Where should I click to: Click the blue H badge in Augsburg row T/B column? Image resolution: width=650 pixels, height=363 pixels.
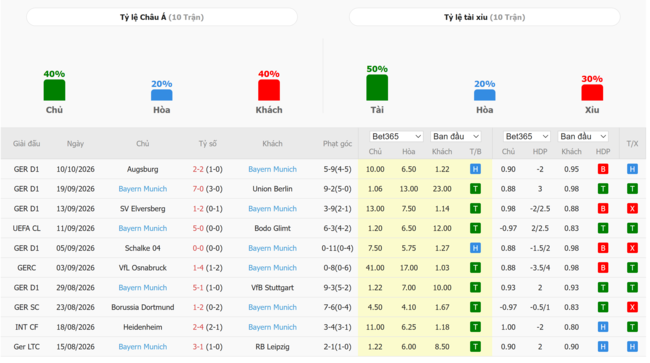click(x=475, y=169)
